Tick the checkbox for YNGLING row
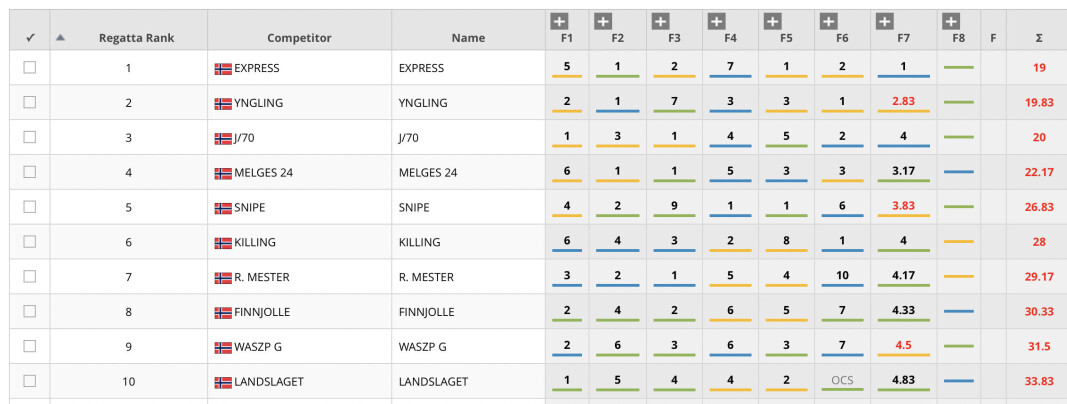This screenshot has width=1067, height=404. click(x=29, y=102)
